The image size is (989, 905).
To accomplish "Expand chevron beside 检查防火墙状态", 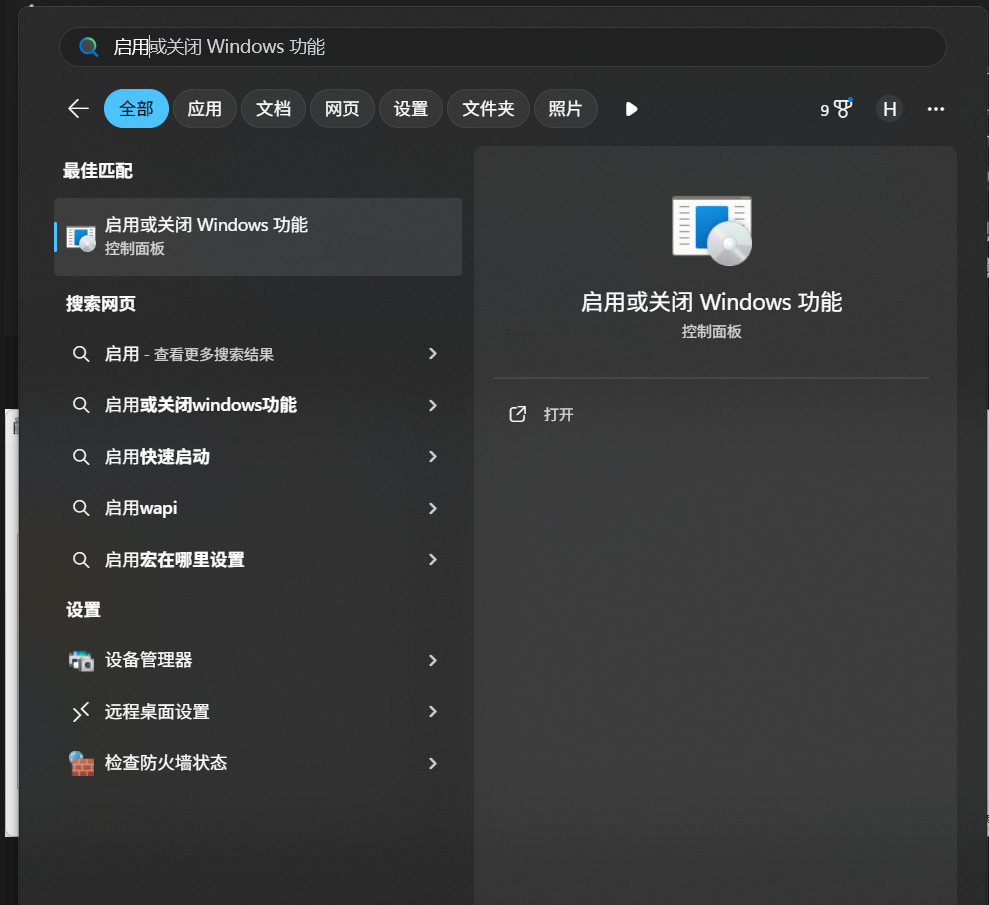I will [x=433, y=764].
